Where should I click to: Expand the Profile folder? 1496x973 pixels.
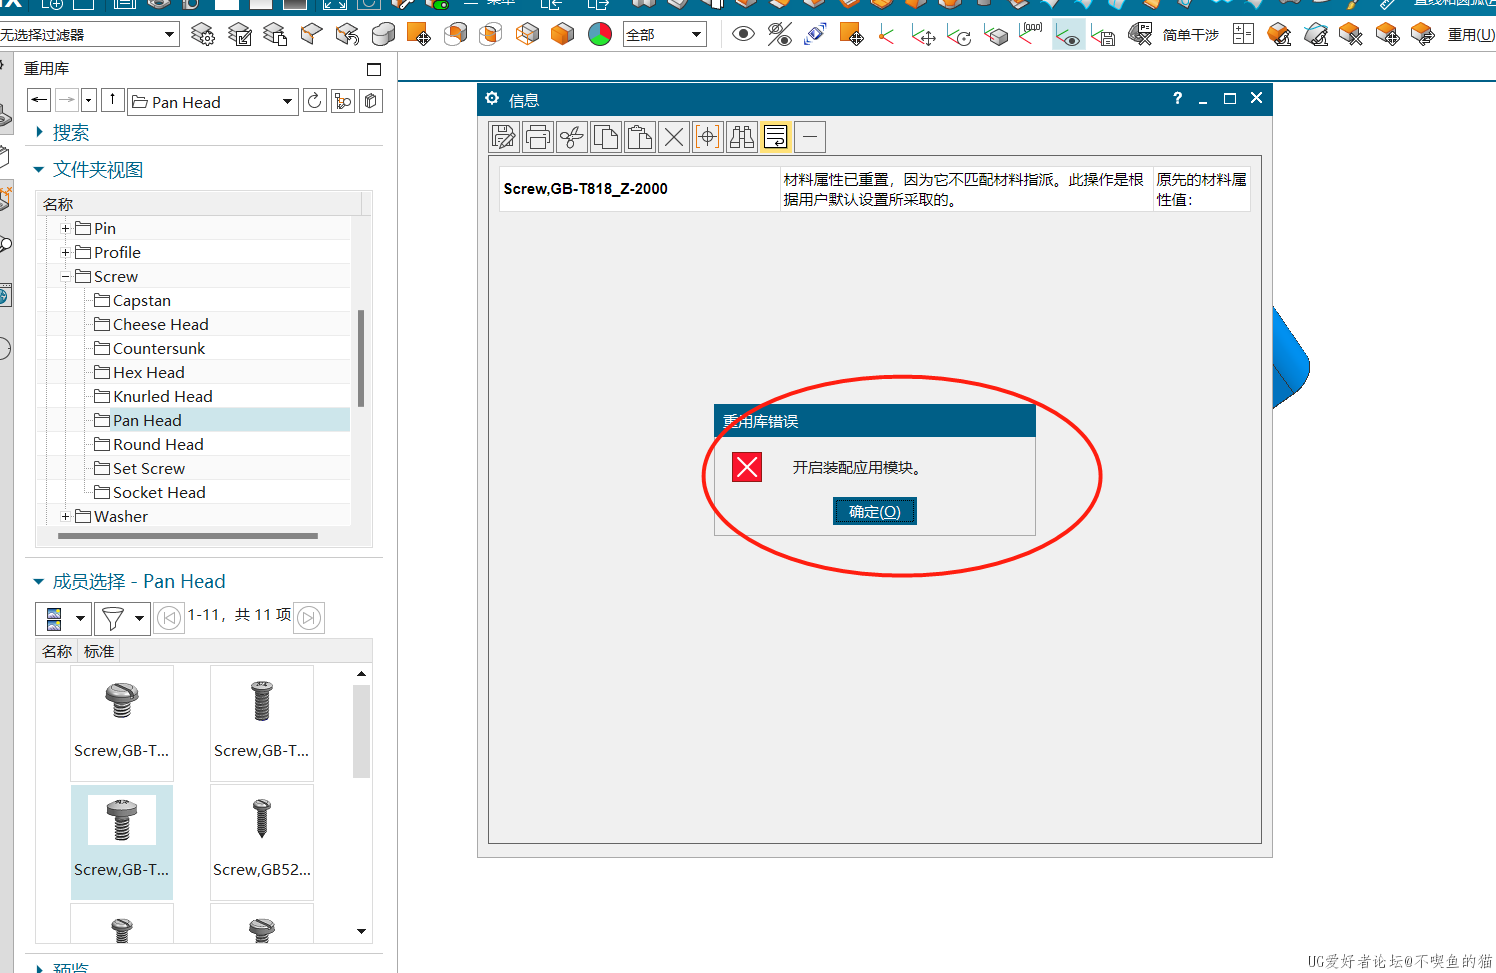[66, 252]
